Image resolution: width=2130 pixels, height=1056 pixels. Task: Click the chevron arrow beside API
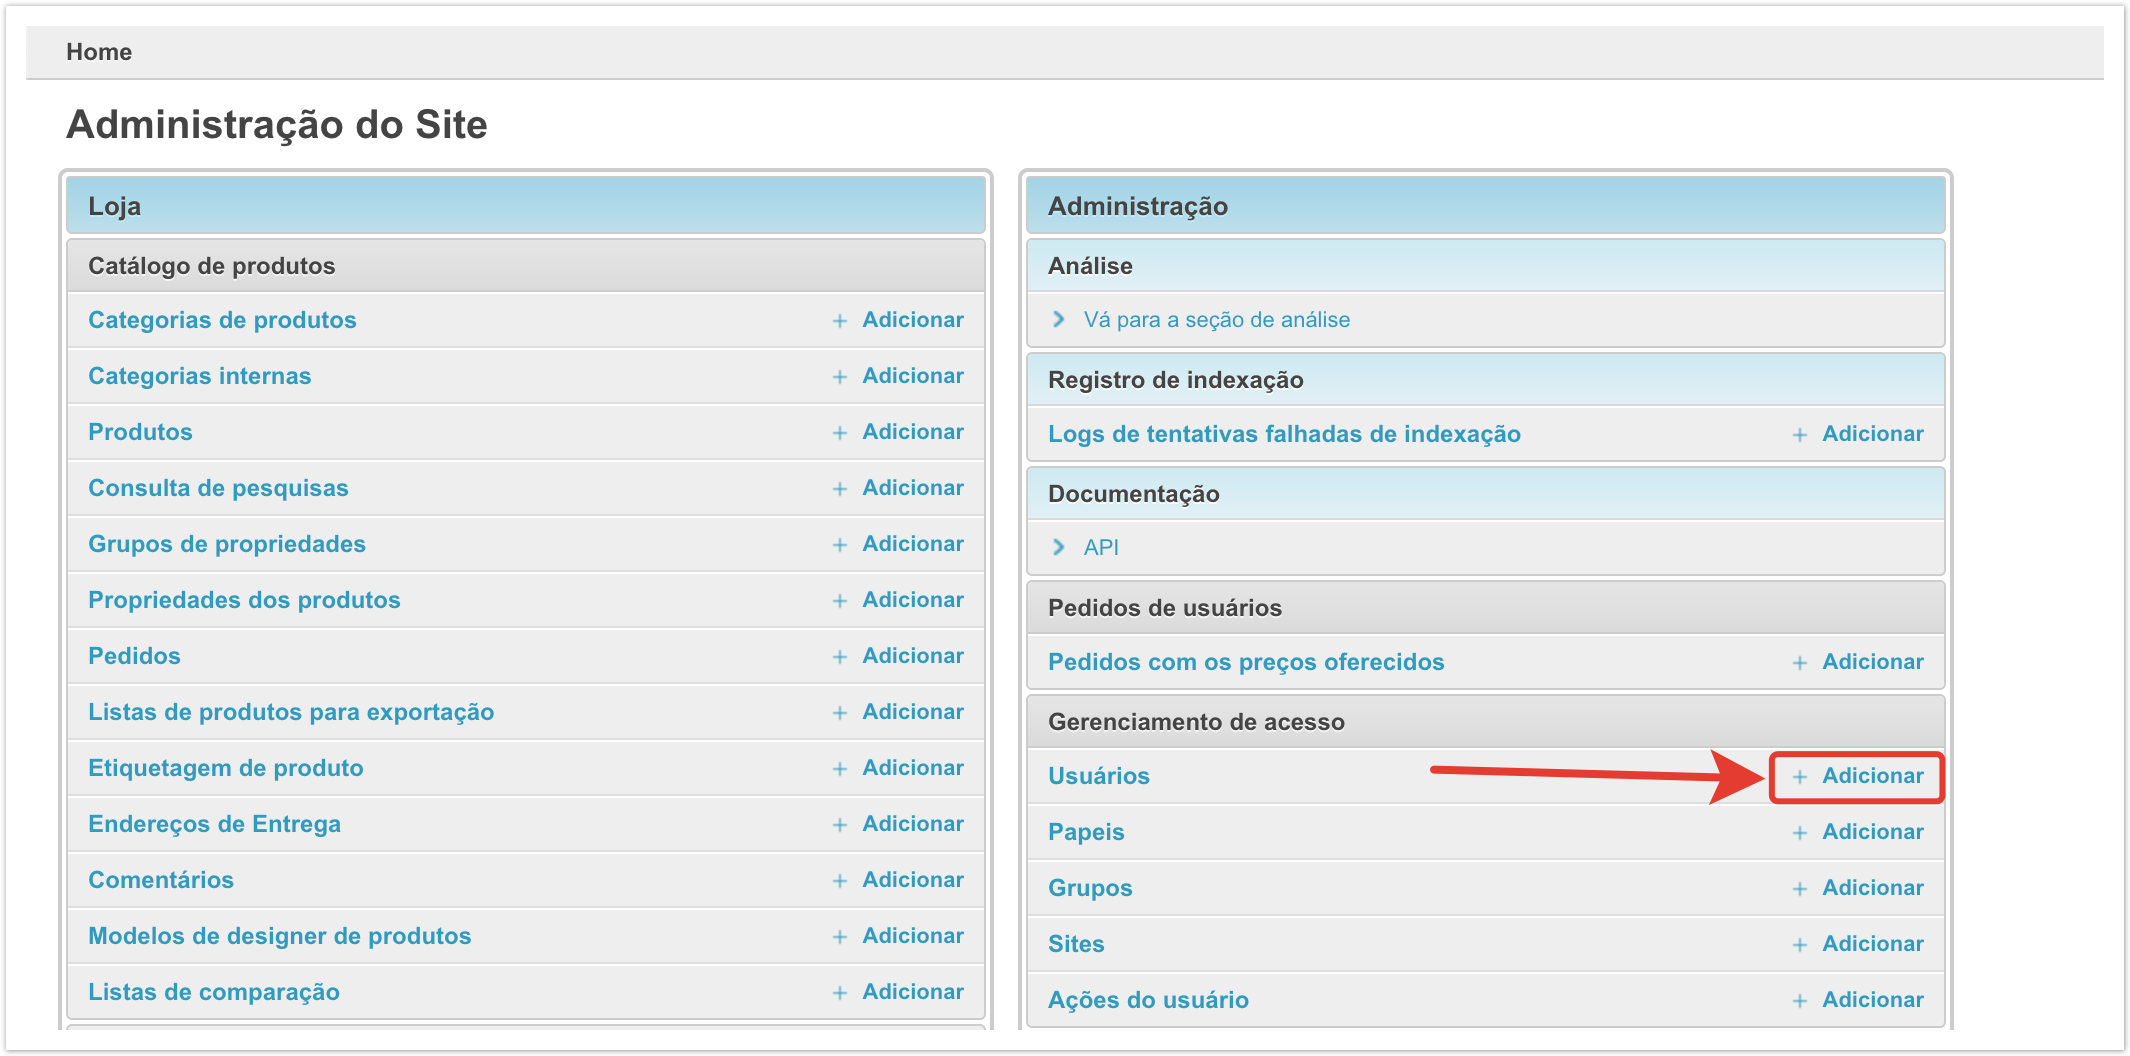1058,547
